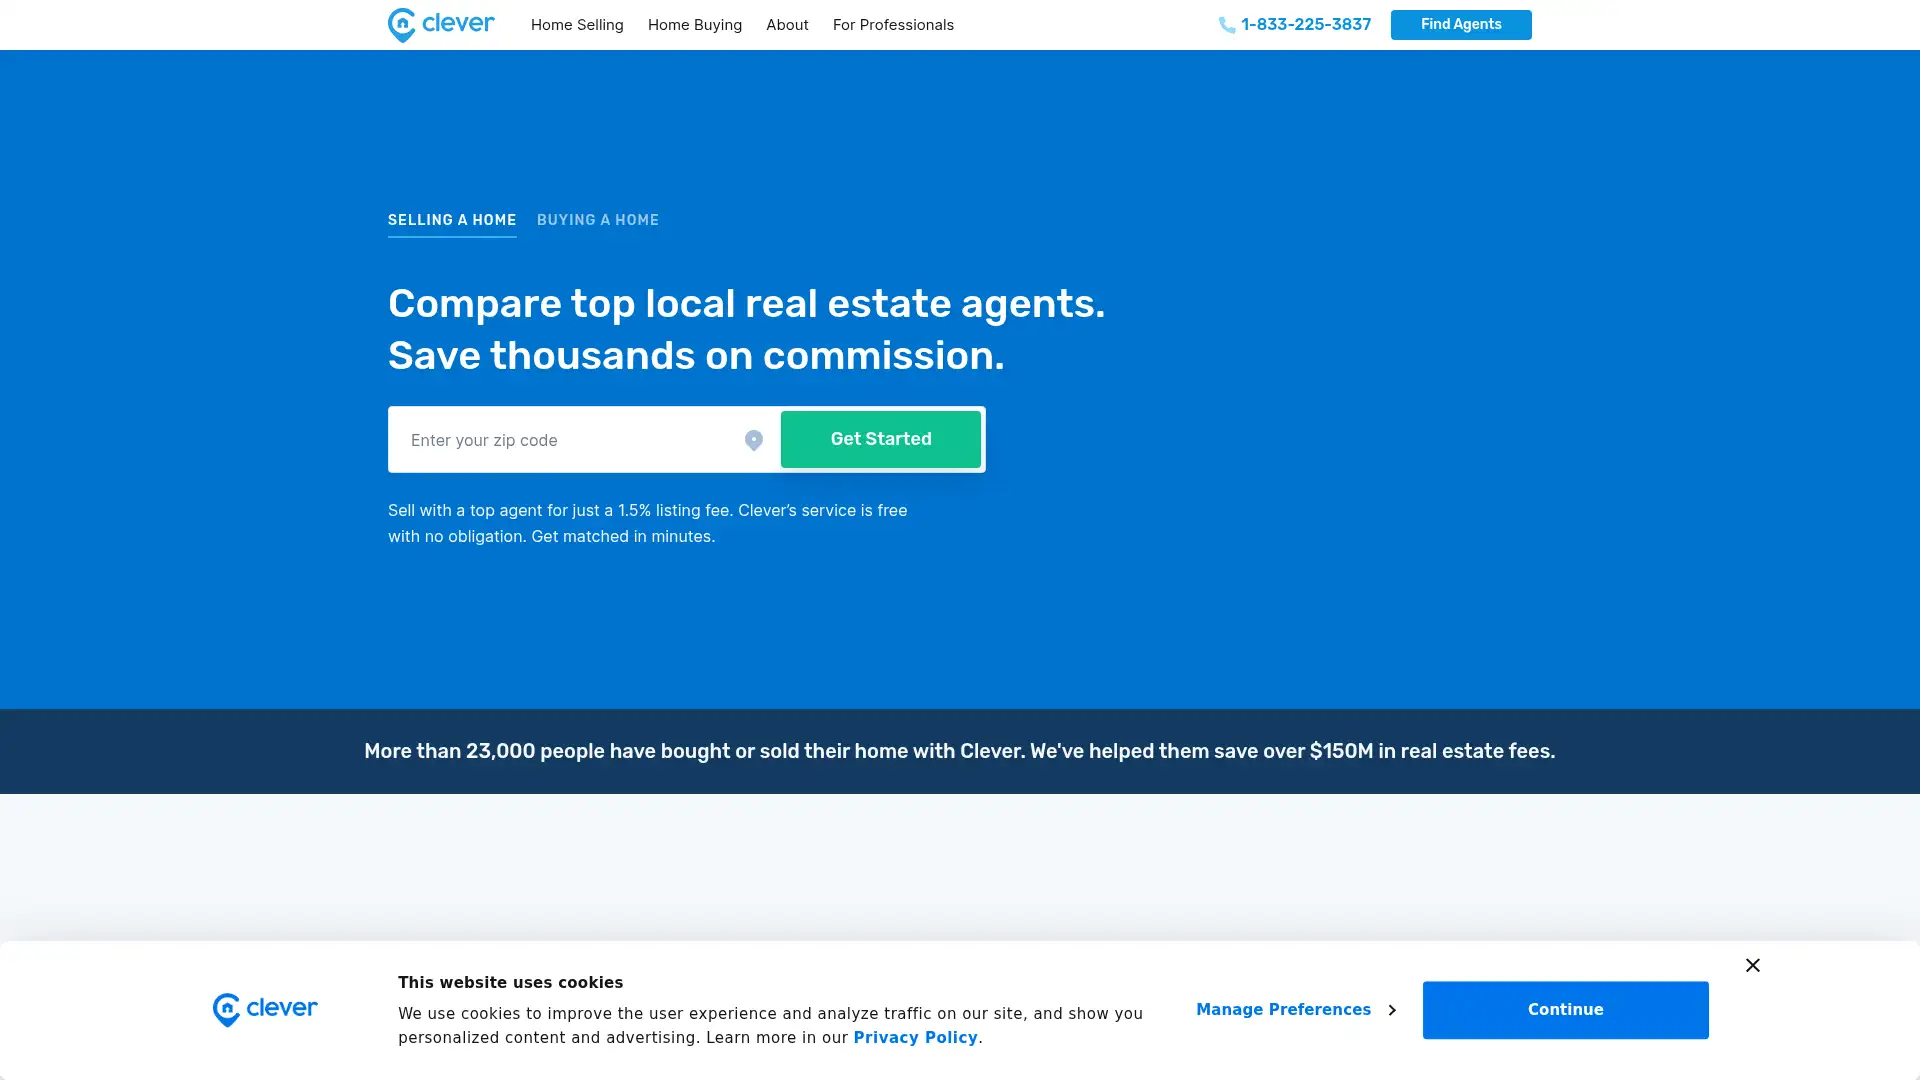Click the Find Agents button
This screenshot has width=1920, height=1080.
click(x=1460, y=24)
